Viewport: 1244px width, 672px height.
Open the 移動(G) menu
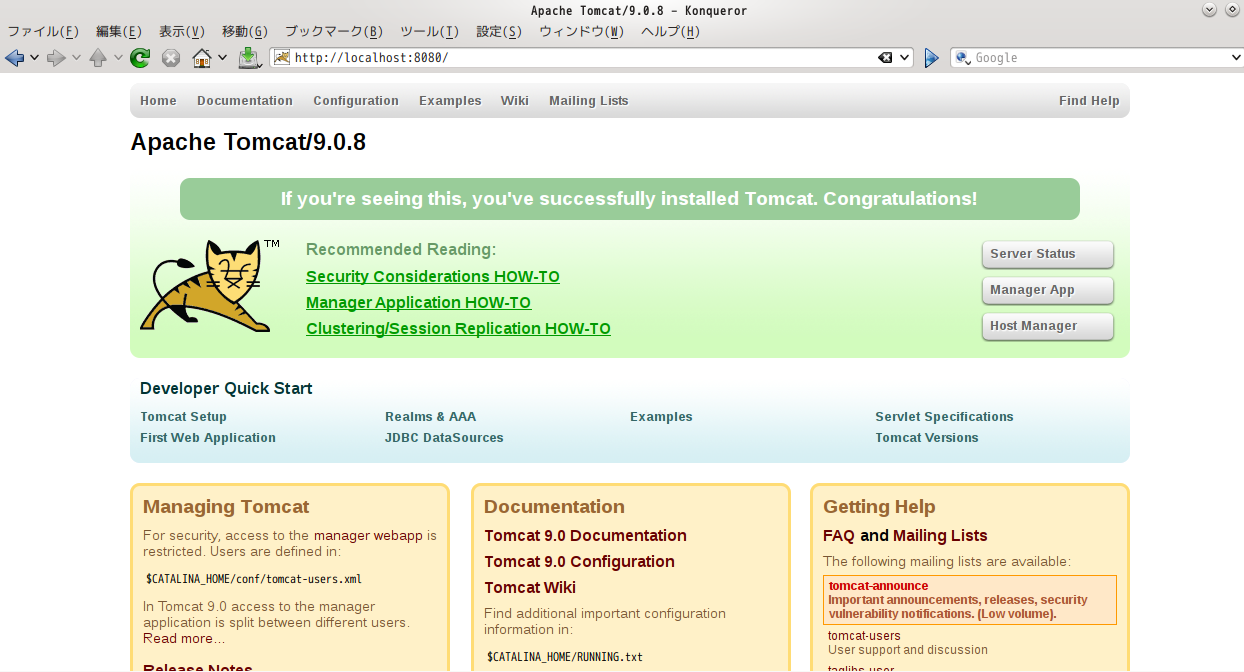pos(245,31)
